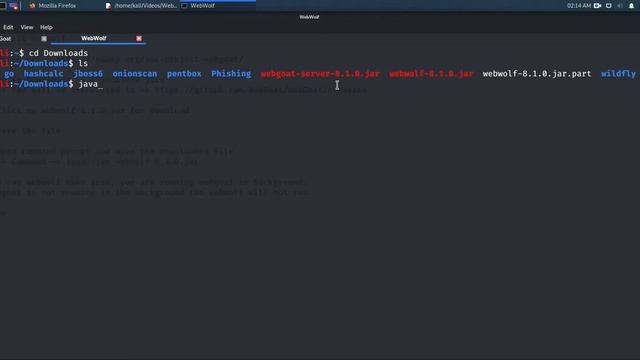Click the WebWolf window title text
640x360 pixels.
tap(309, 17)
